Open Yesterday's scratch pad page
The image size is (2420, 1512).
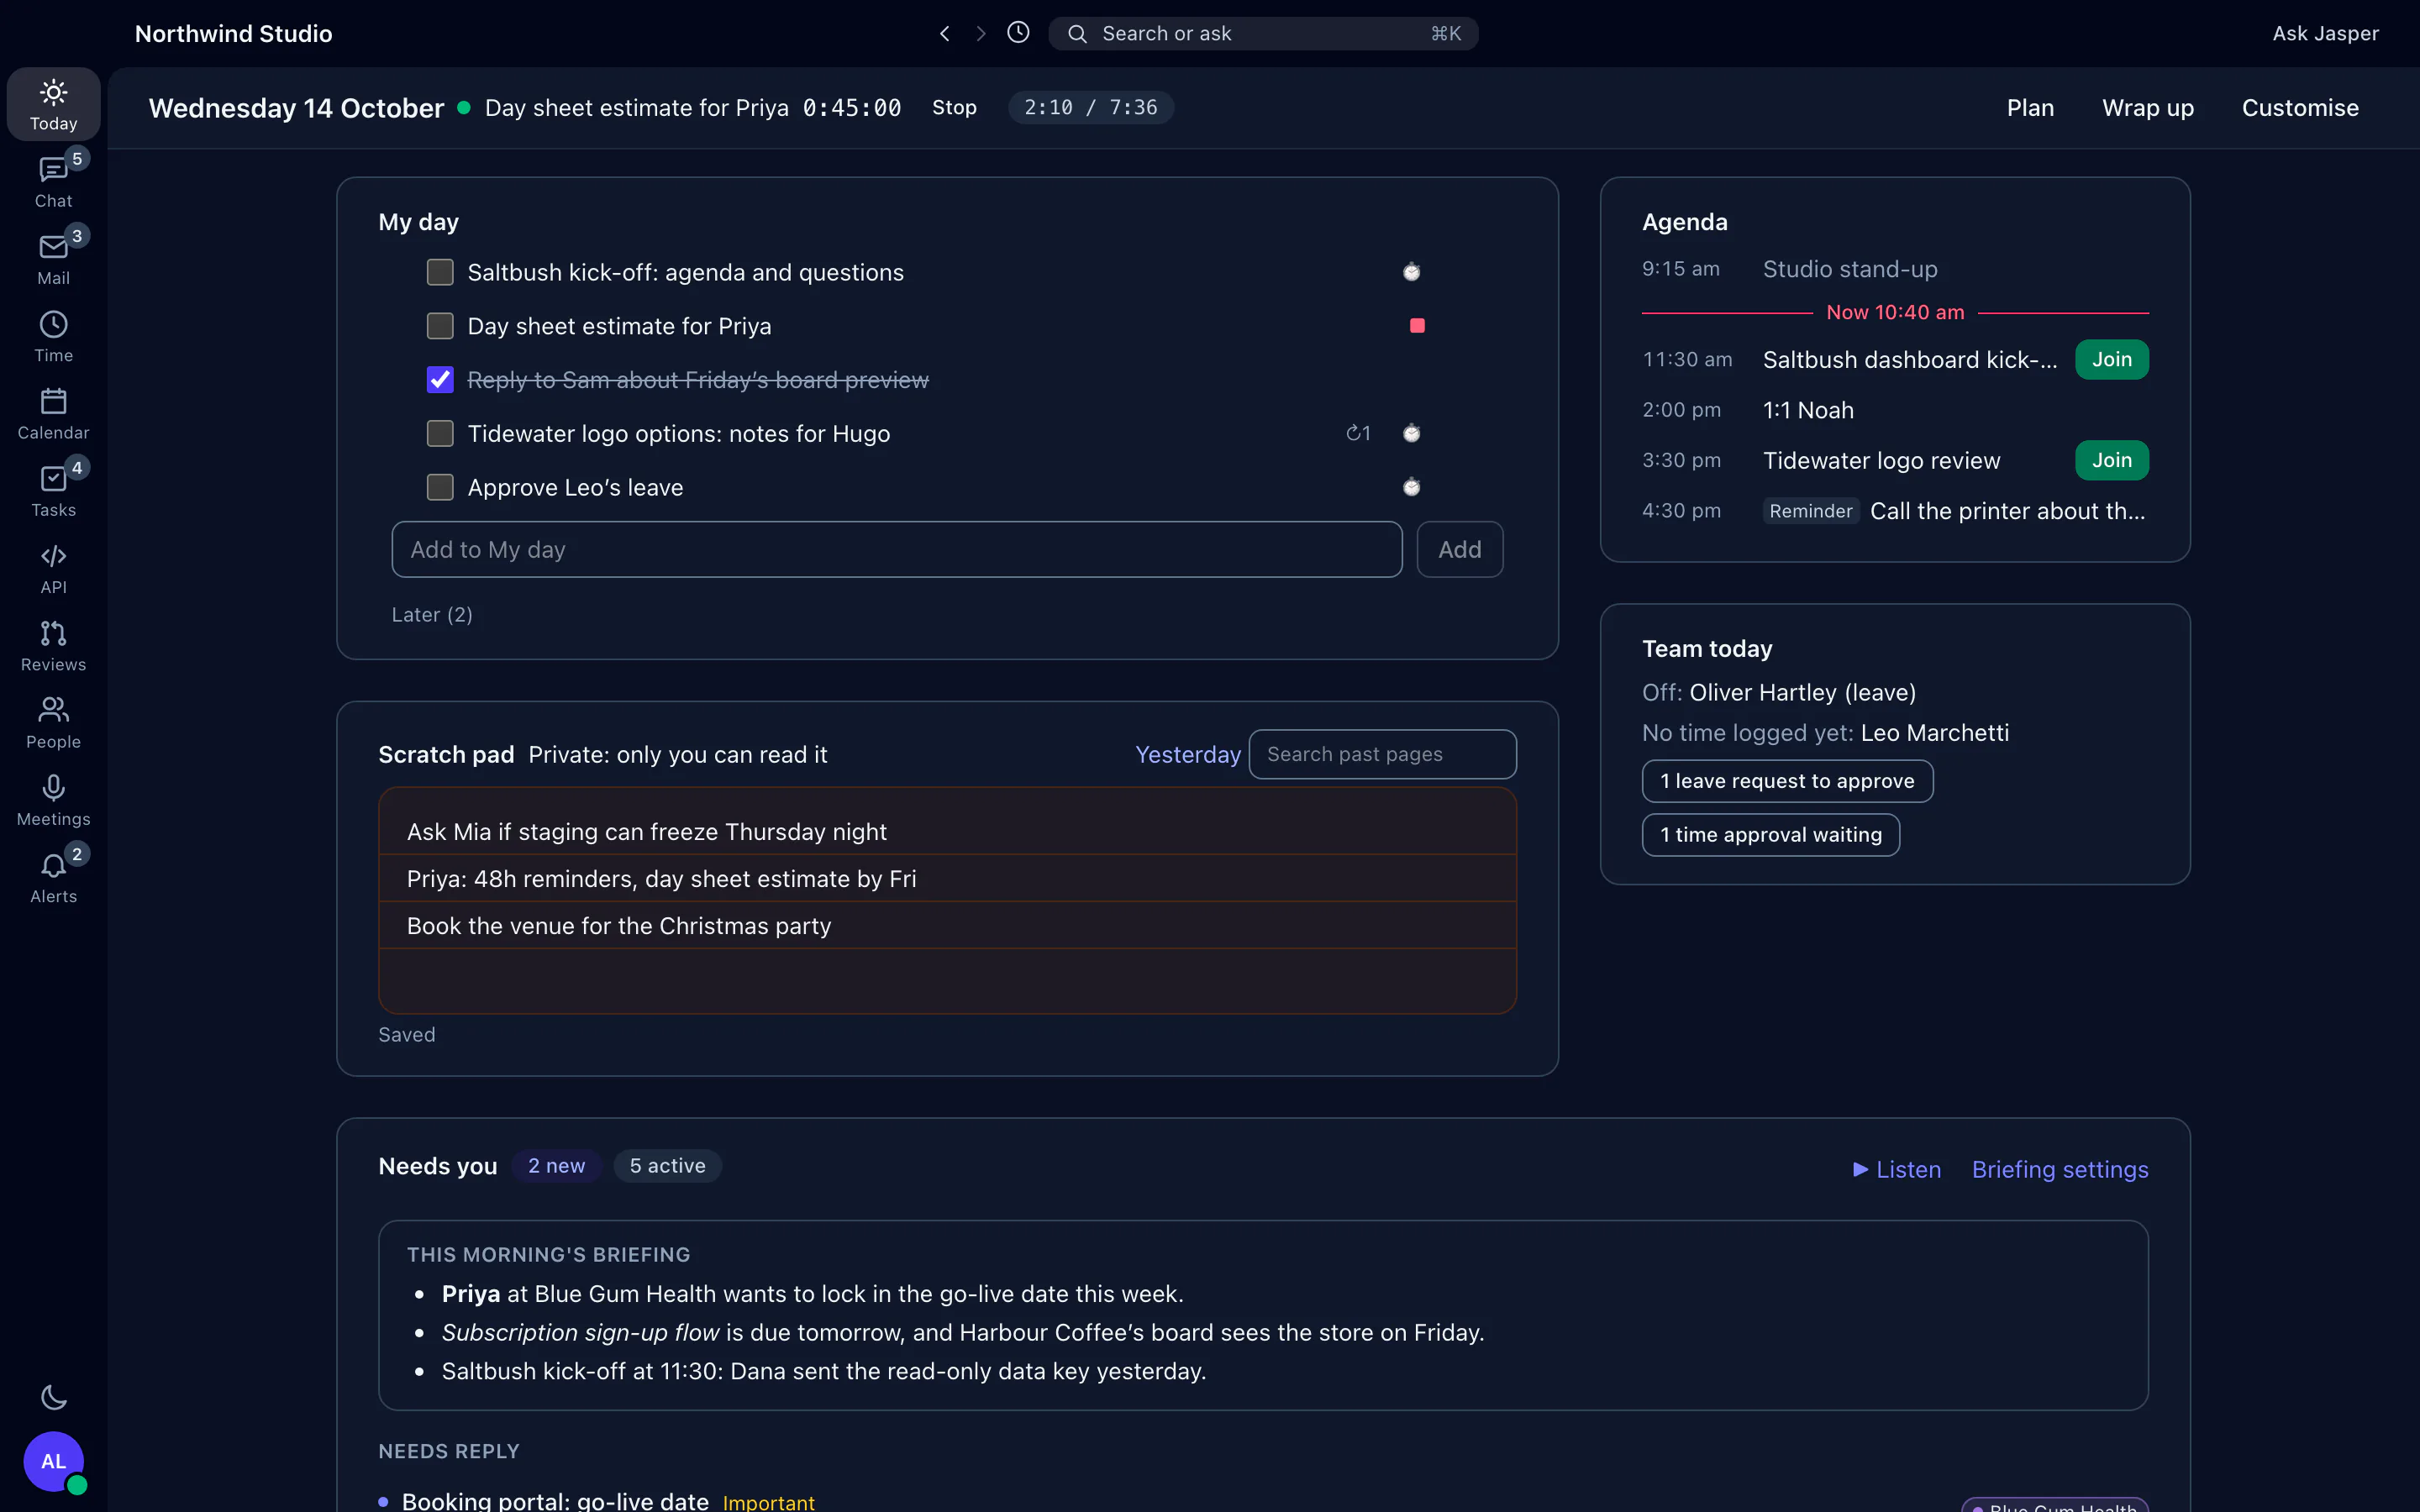(x=1187, y=755)
